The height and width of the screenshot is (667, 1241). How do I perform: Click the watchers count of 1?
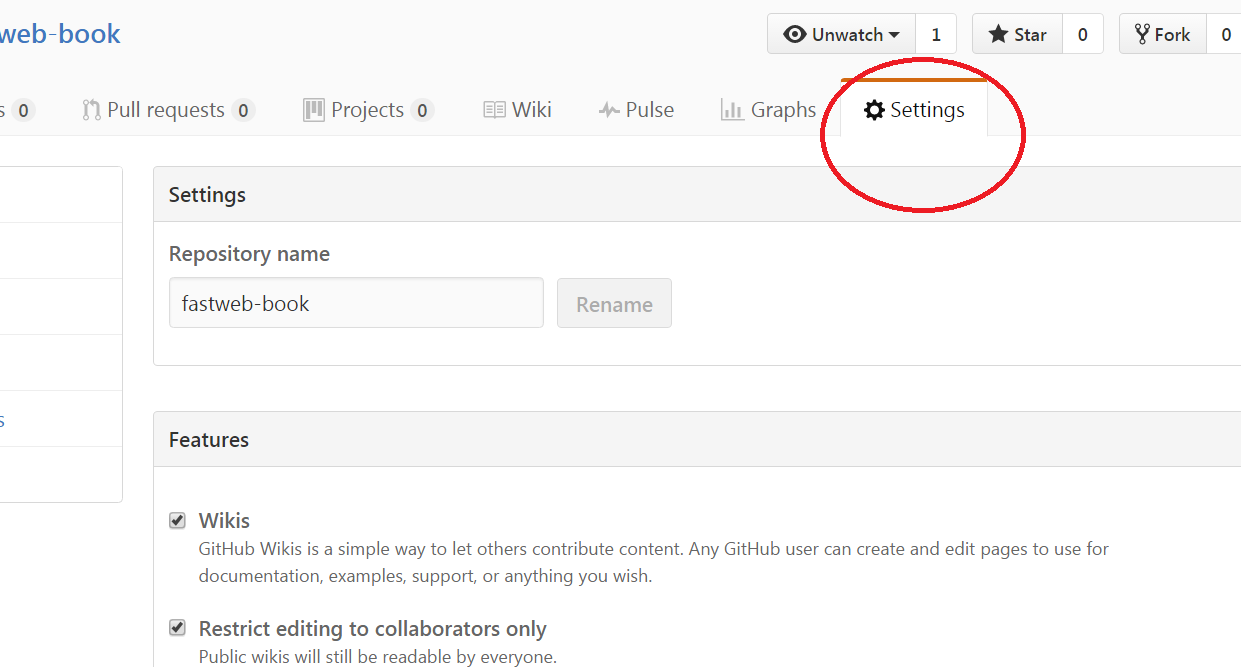pyautogui.click(x=936, y=34)
